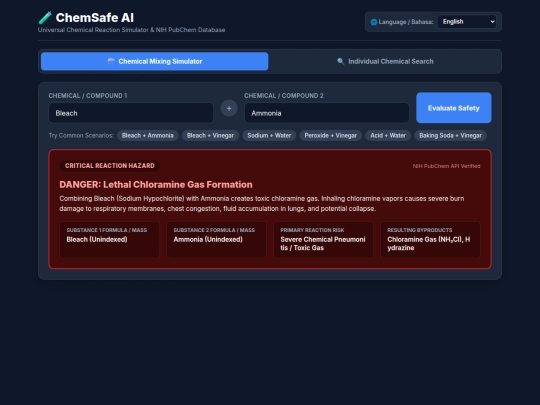
Task: Choose the Bleach + Vinegar scenario chip
Action: (x=210, y=135)
